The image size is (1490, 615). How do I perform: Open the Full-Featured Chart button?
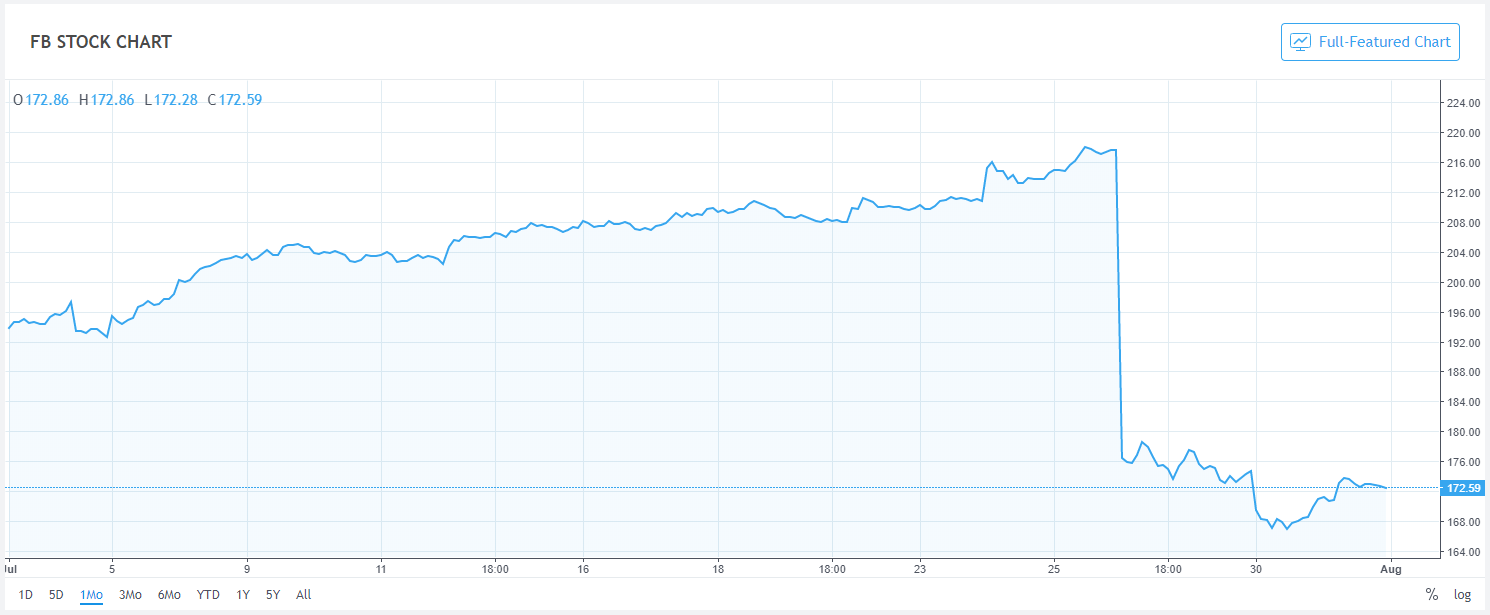pyautogui.click(x=1370, y=42)
